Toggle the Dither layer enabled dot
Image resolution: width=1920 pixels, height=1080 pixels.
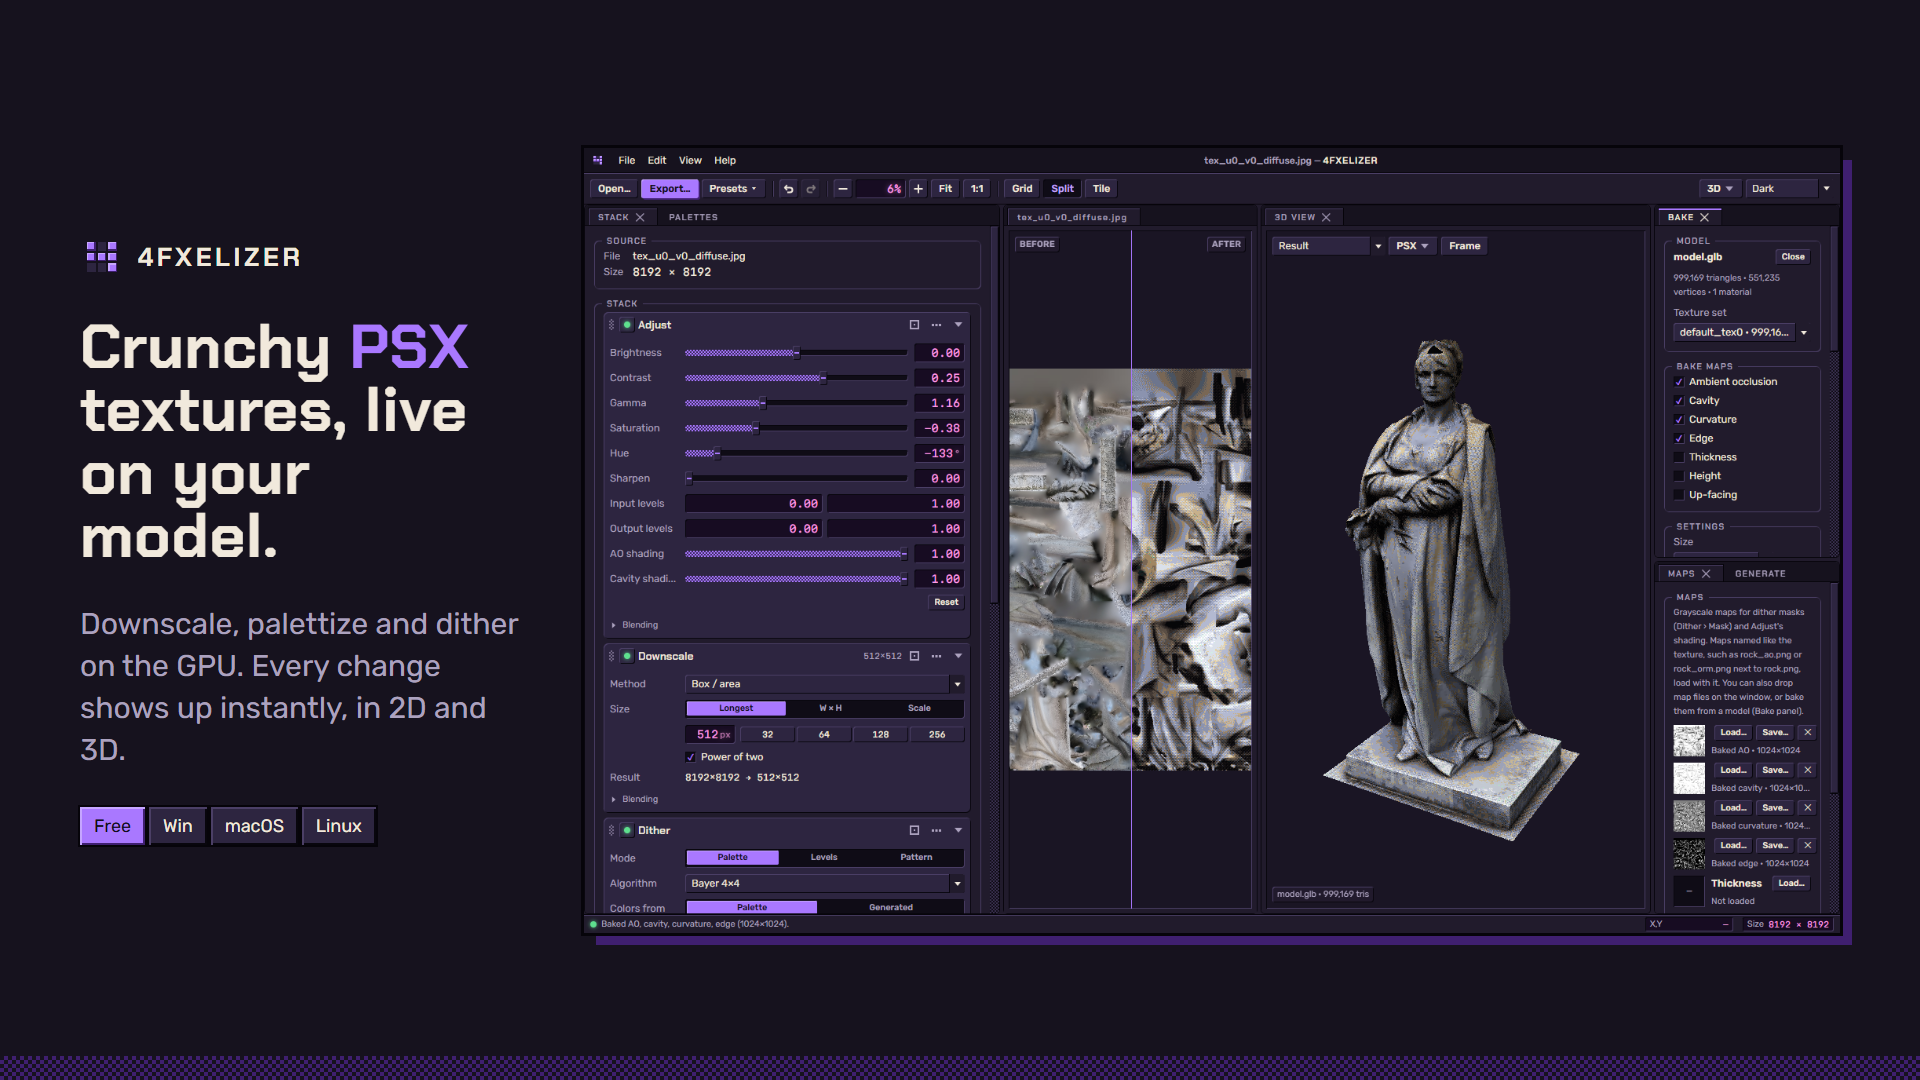coord(627,830)
